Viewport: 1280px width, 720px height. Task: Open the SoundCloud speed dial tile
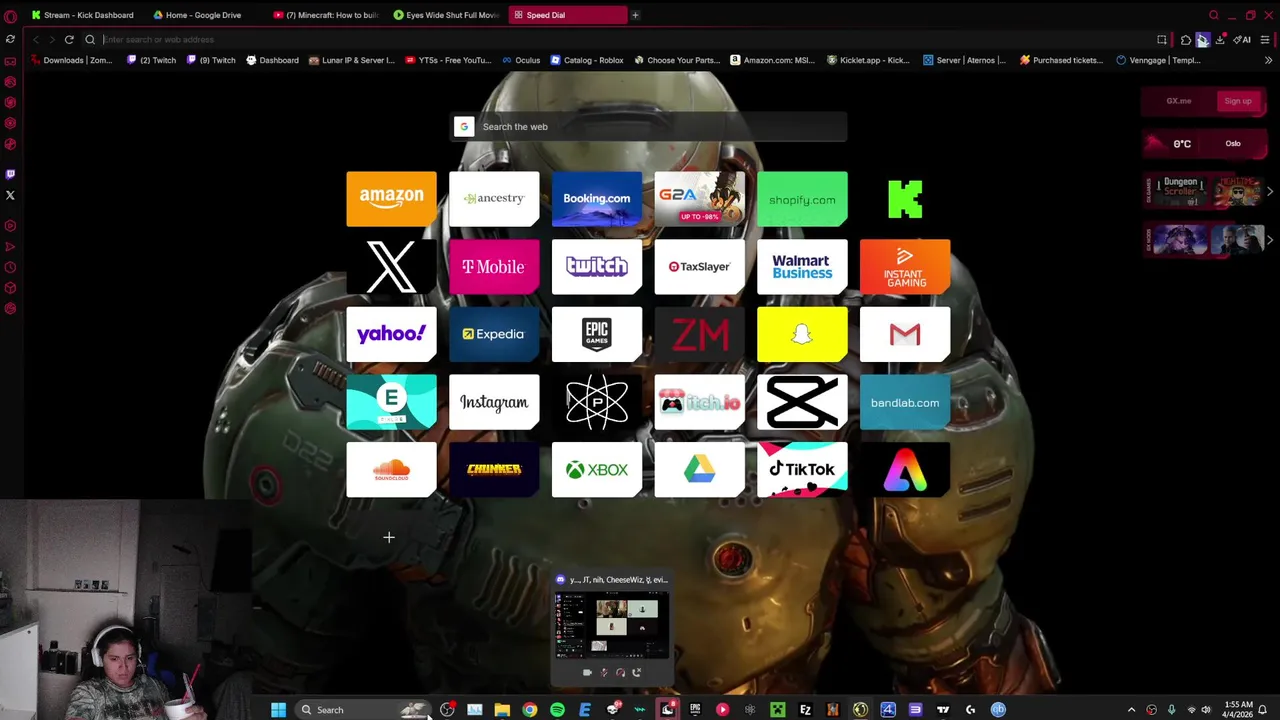click(391, 470)
